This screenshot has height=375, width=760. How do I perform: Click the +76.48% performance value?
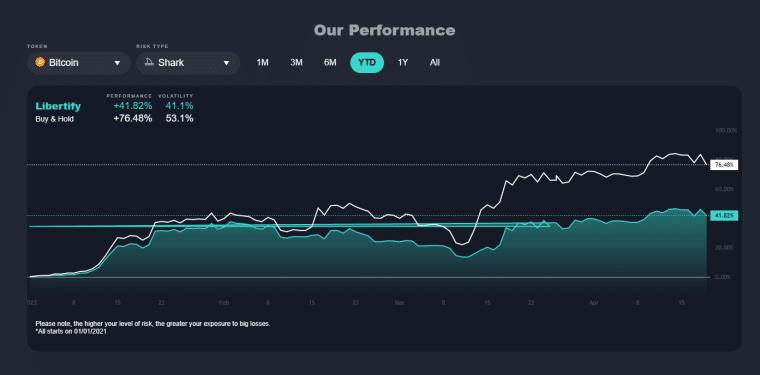point(132,118)
